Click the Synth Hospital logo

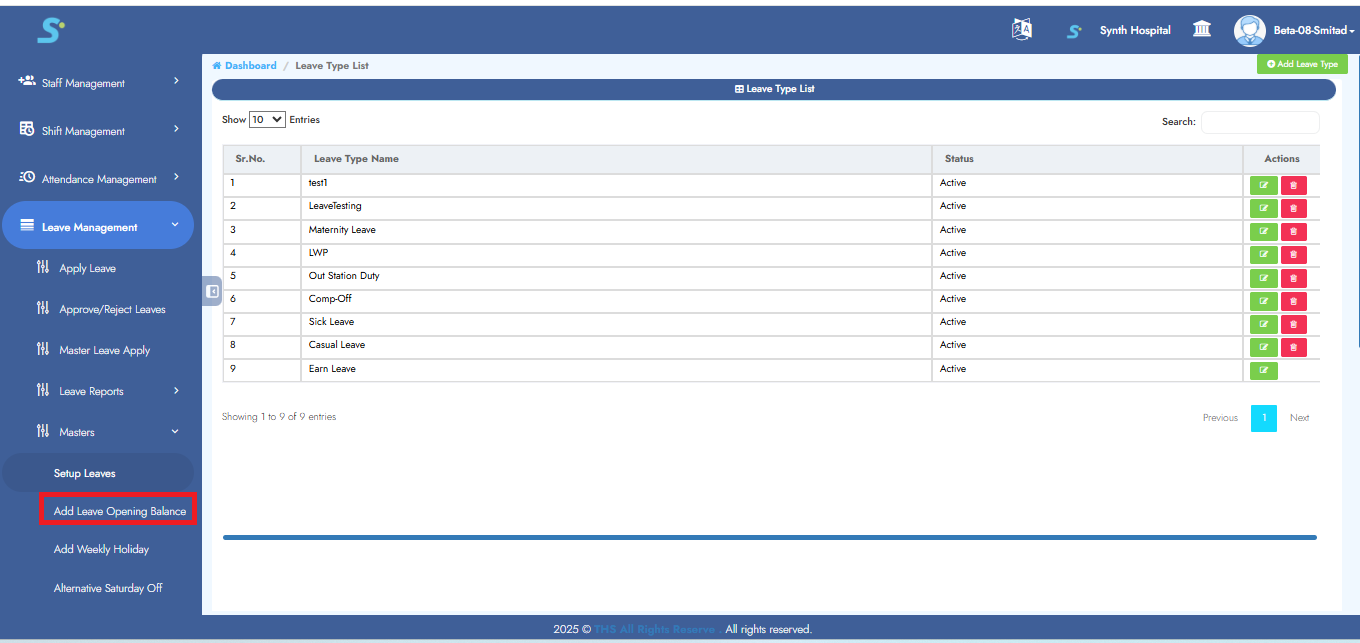tap(1073, 30)
